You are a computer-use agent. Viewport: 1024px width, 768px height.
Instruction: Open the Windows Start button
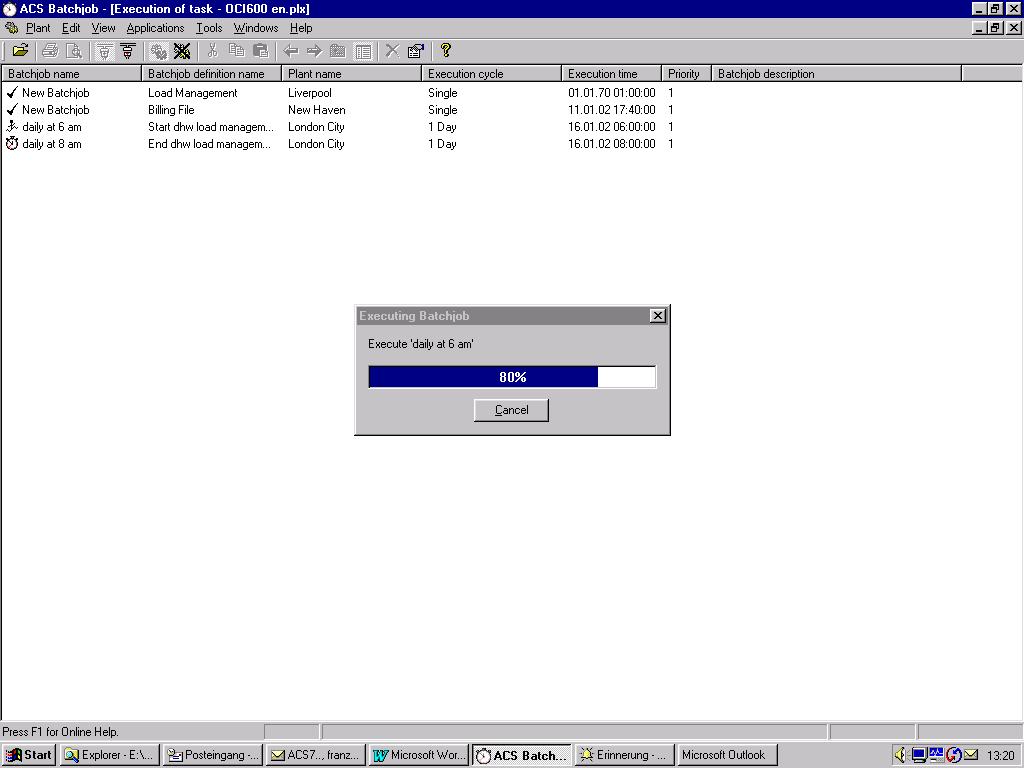point(29,755)
